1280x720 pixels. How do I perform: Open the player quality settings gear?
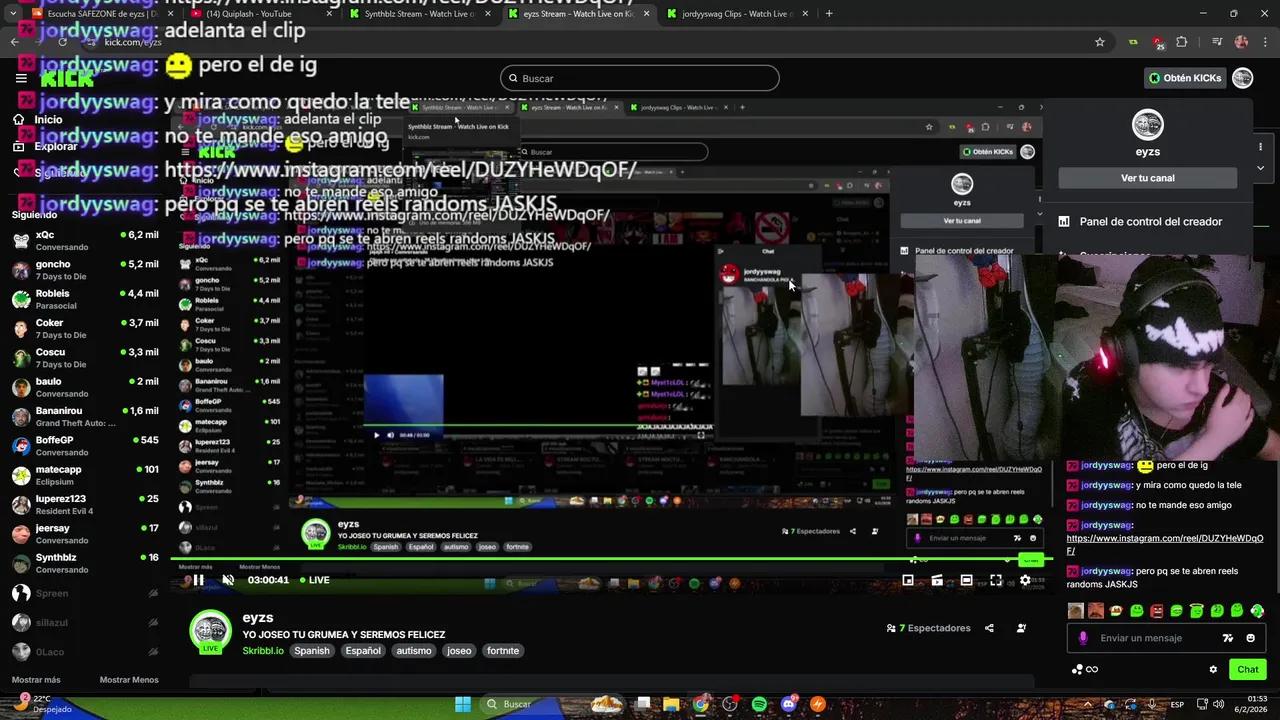[1025, 580]
